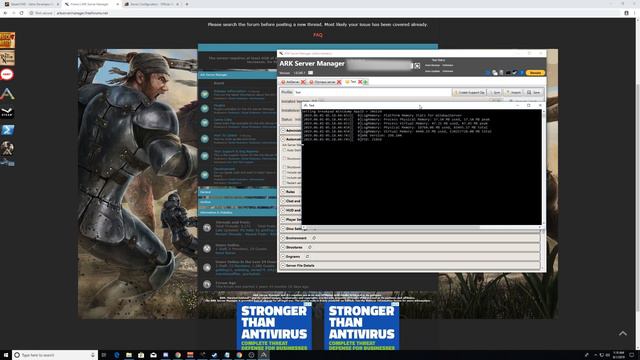Expand the Environment section
The width and height of the screenshot is (640, 360).
pos(283,238)
